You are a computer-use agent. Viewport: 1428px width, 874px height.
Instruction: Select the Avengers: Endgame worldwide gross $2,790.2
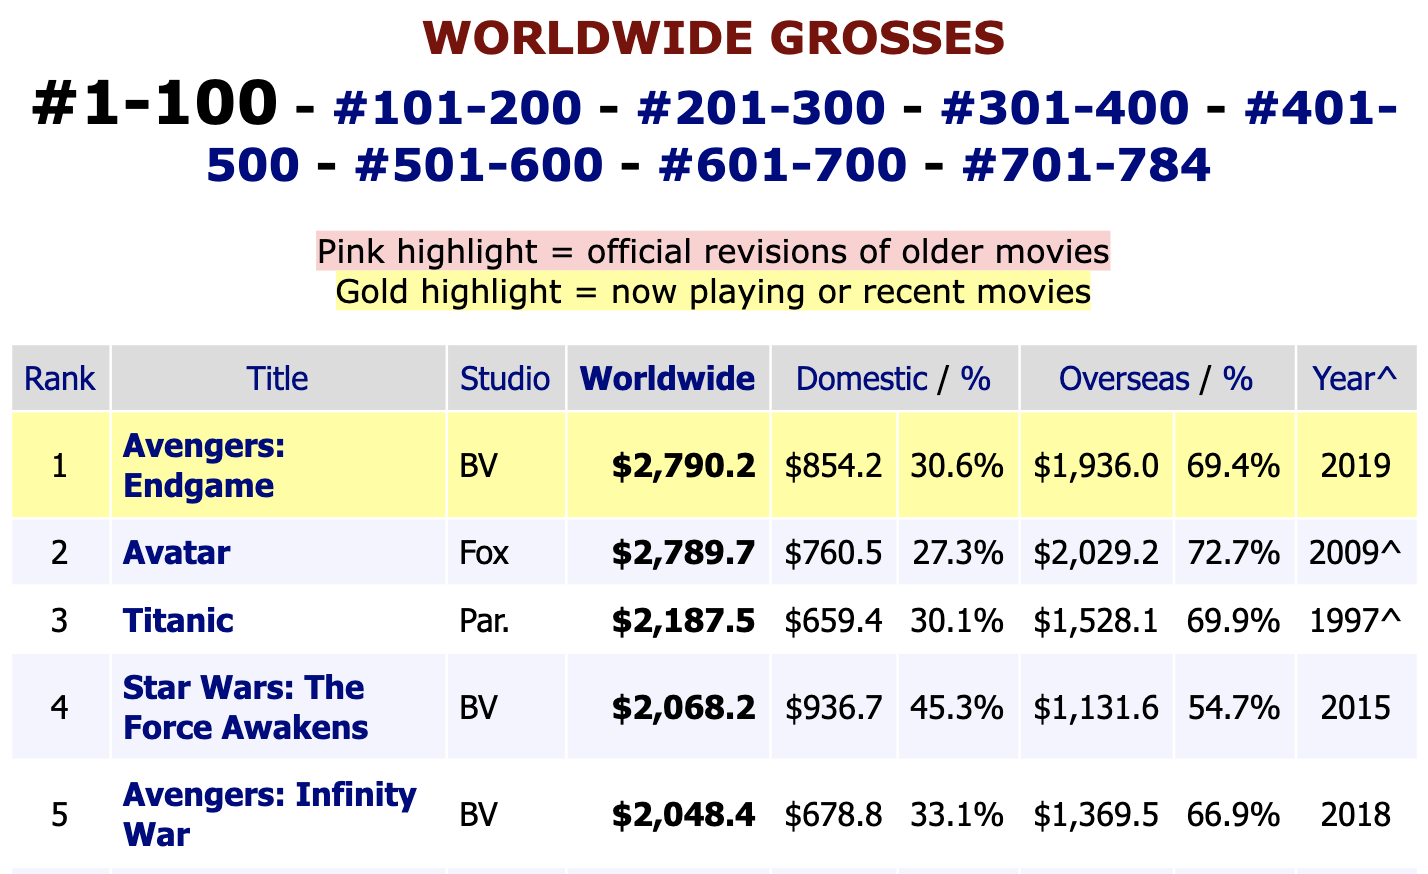tap(683, 466)
